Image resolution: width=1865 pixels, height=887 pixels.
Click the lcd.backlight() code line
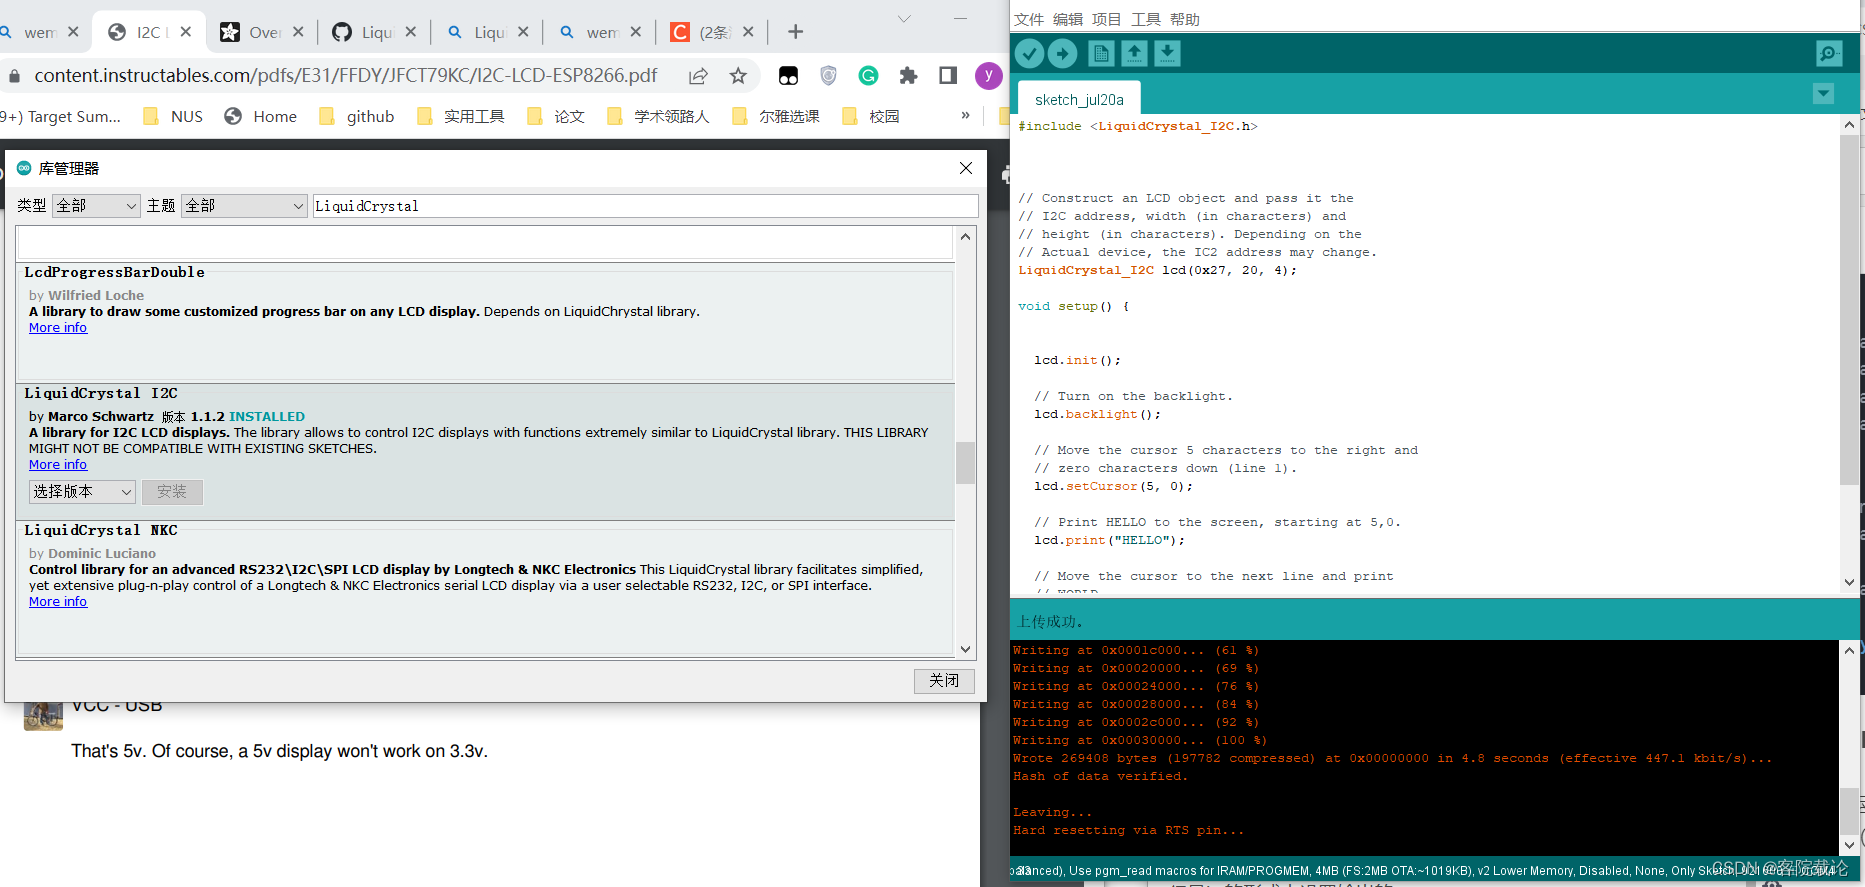pos(1098,414)
